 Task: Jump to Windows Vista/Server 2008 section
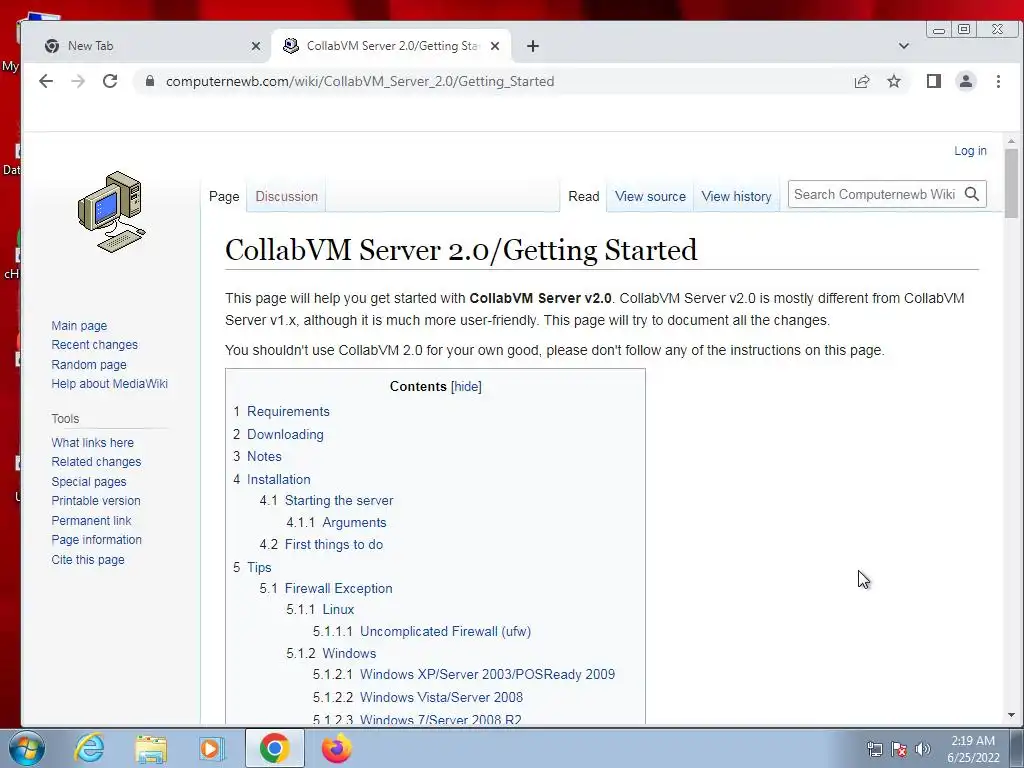441,697
